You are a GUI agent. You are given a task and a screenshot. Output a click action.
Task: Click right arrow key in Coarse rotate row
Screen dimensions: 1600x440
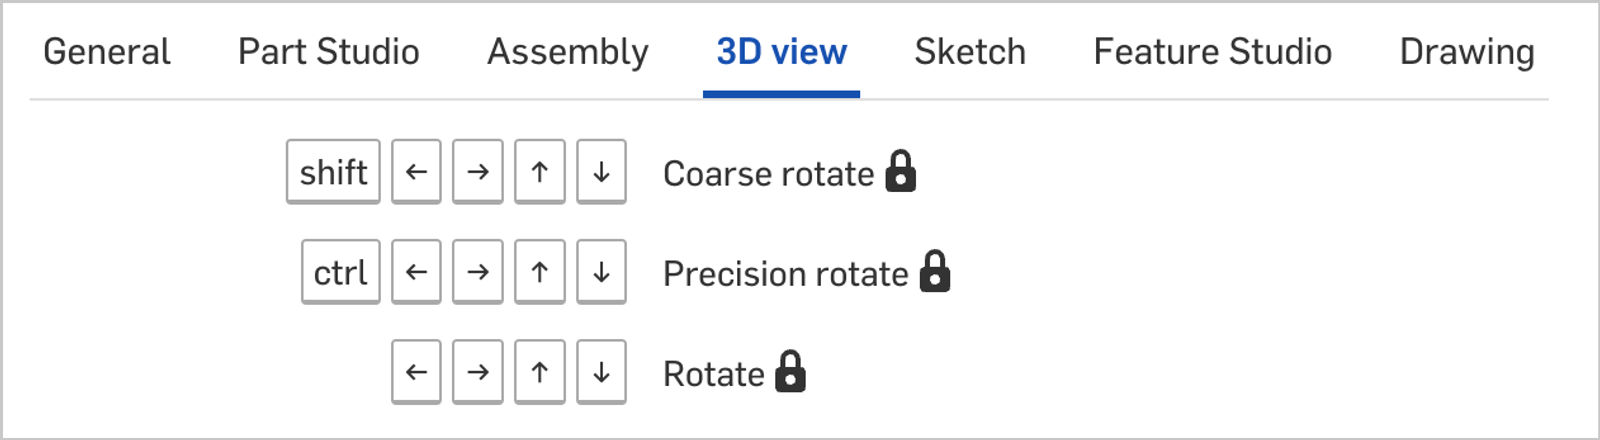tap(478, 172)
